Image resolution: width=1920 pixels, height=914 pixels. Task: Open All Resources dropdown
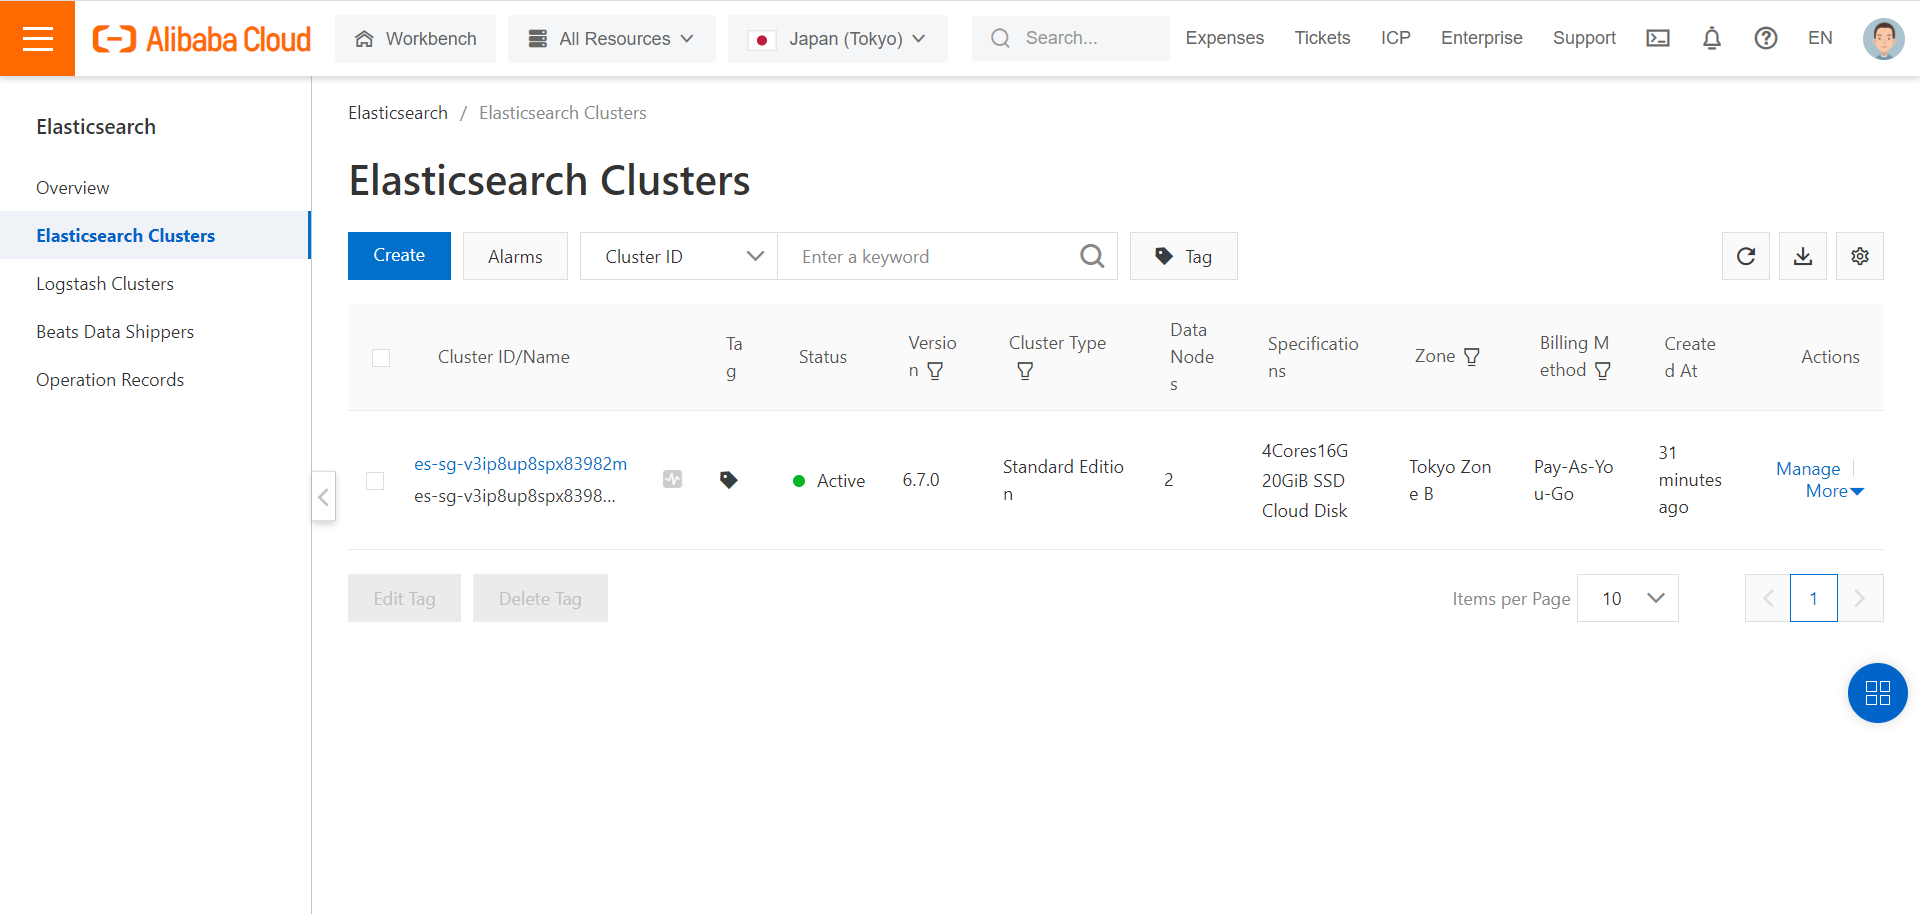pyautogui.click(x=611, y=39)
